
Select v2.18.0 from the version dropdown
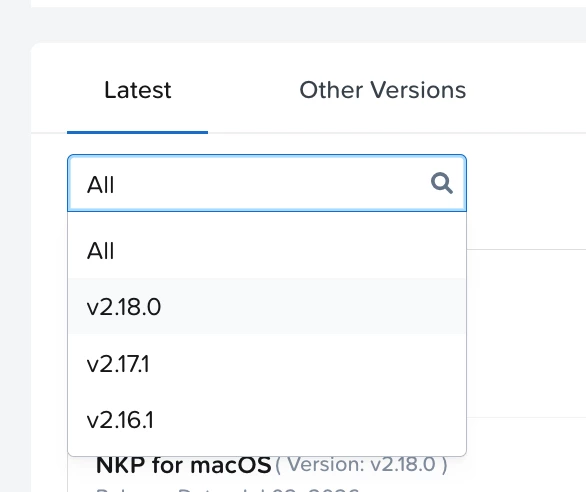[267, 307]
